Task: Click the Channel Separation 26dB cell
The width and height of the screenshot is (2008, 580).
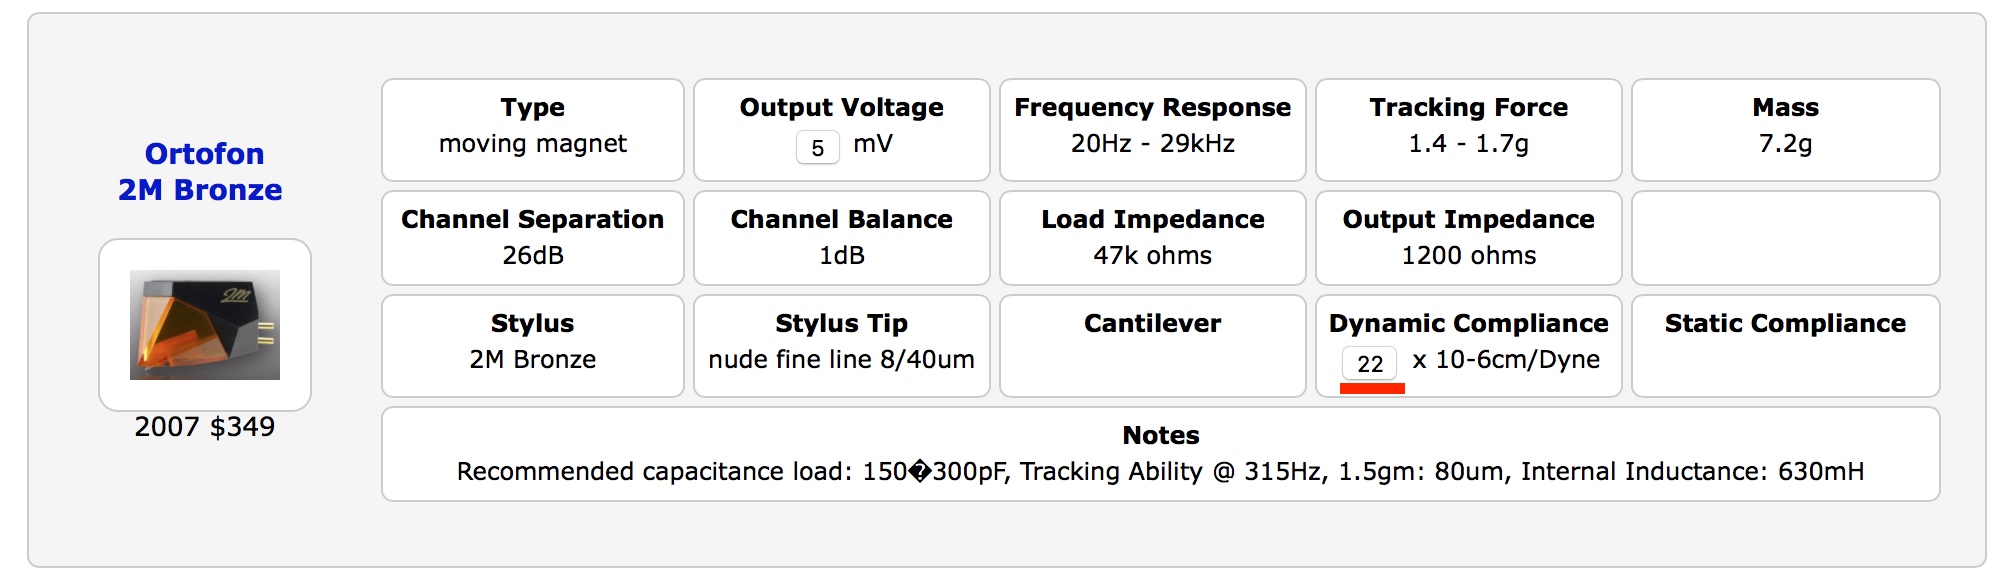Action: click(532, 238)
